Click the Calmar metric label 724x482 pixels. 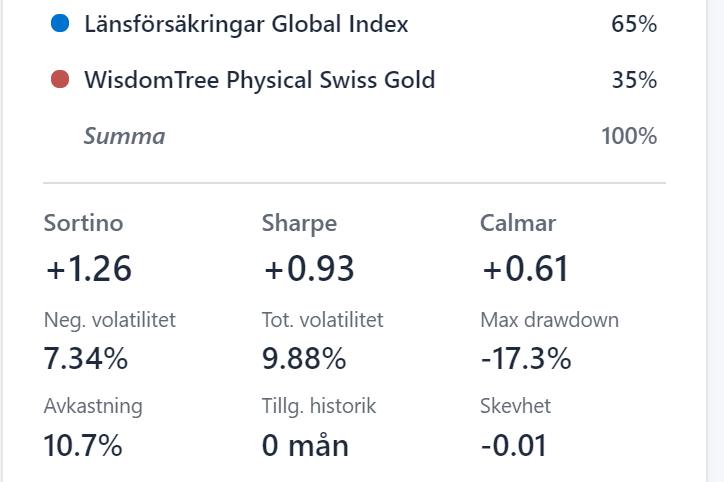pos(518,223)
